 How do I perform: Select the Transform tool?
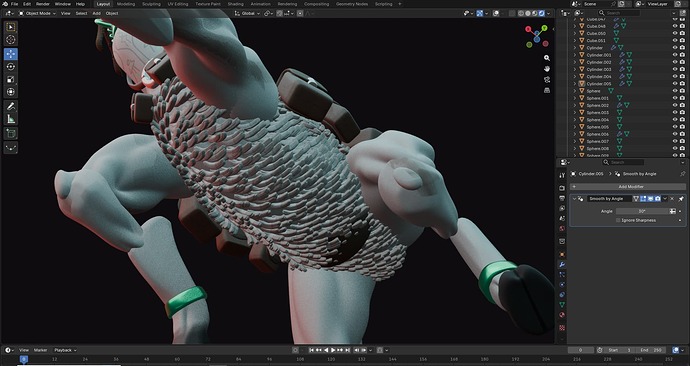pos(11,92)
